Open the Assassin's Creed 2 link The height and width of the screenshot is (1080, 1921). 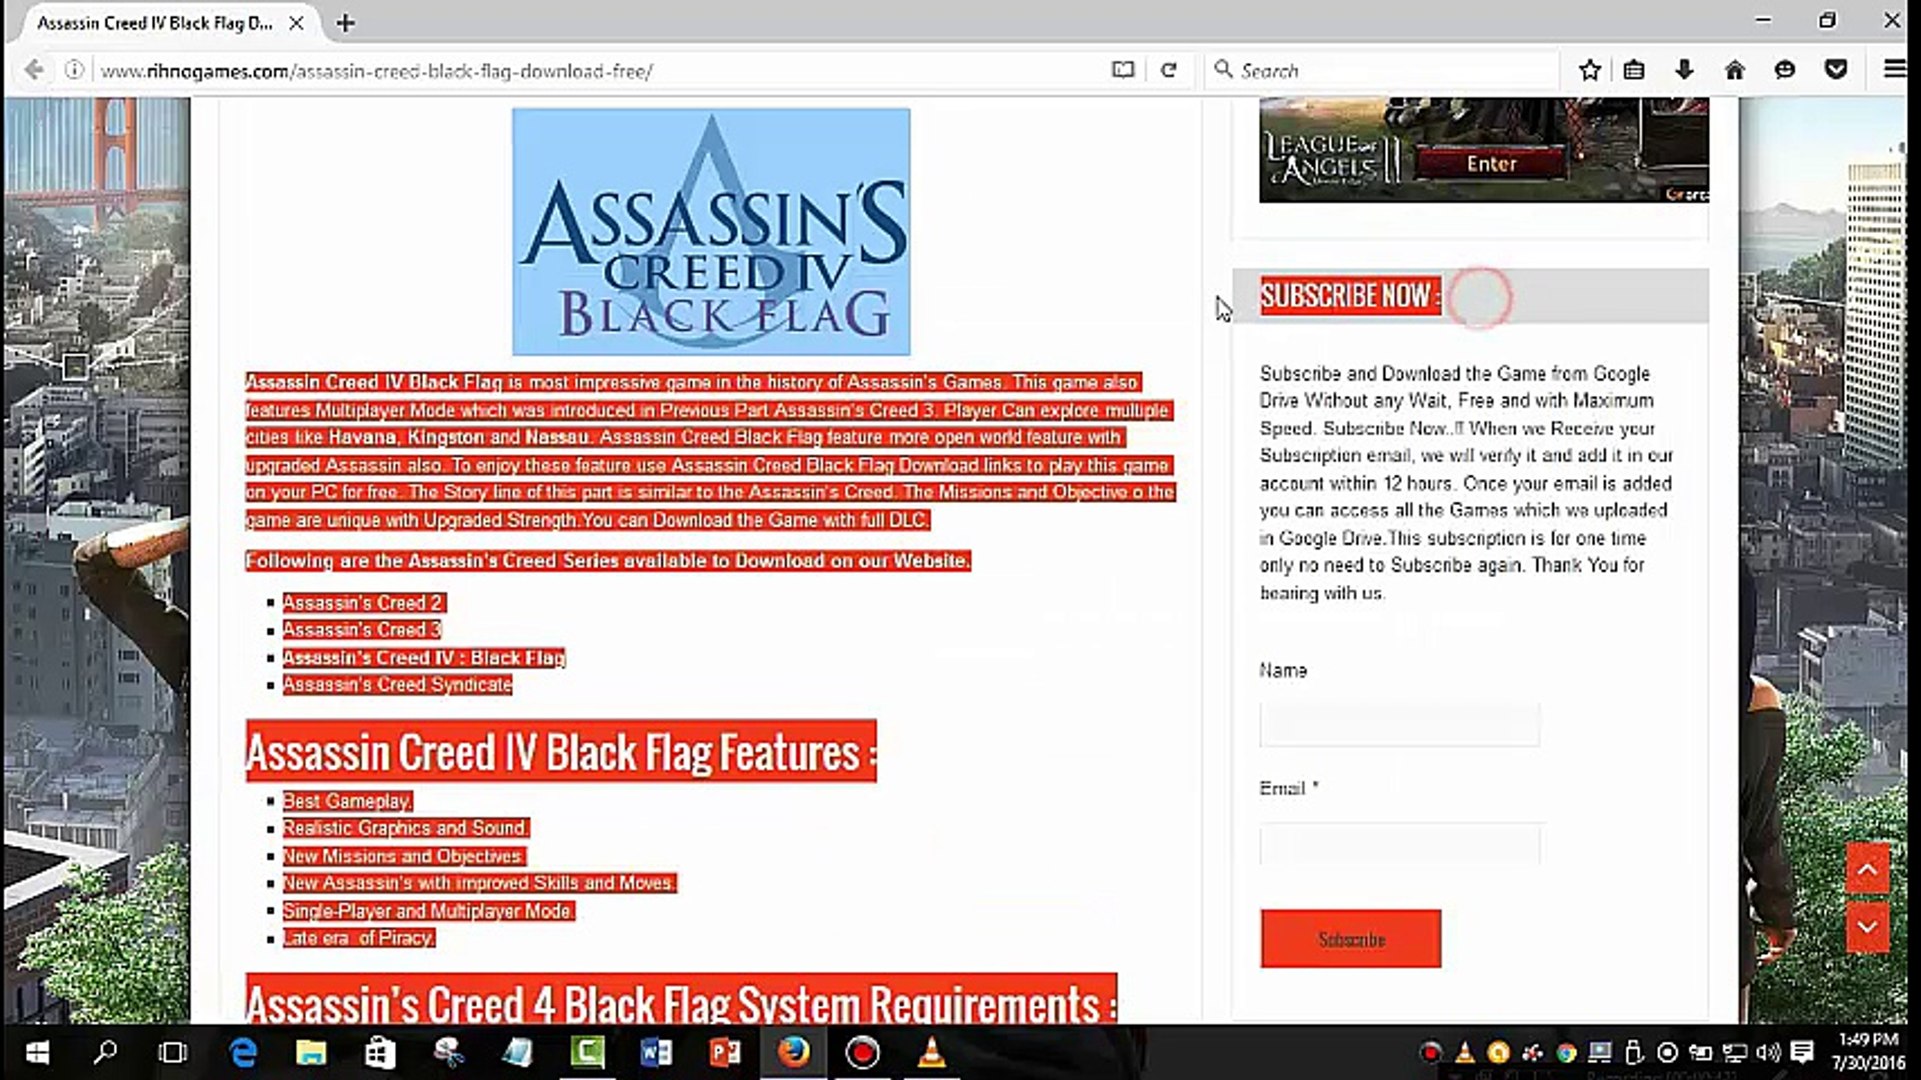click(x=363, y=603)
